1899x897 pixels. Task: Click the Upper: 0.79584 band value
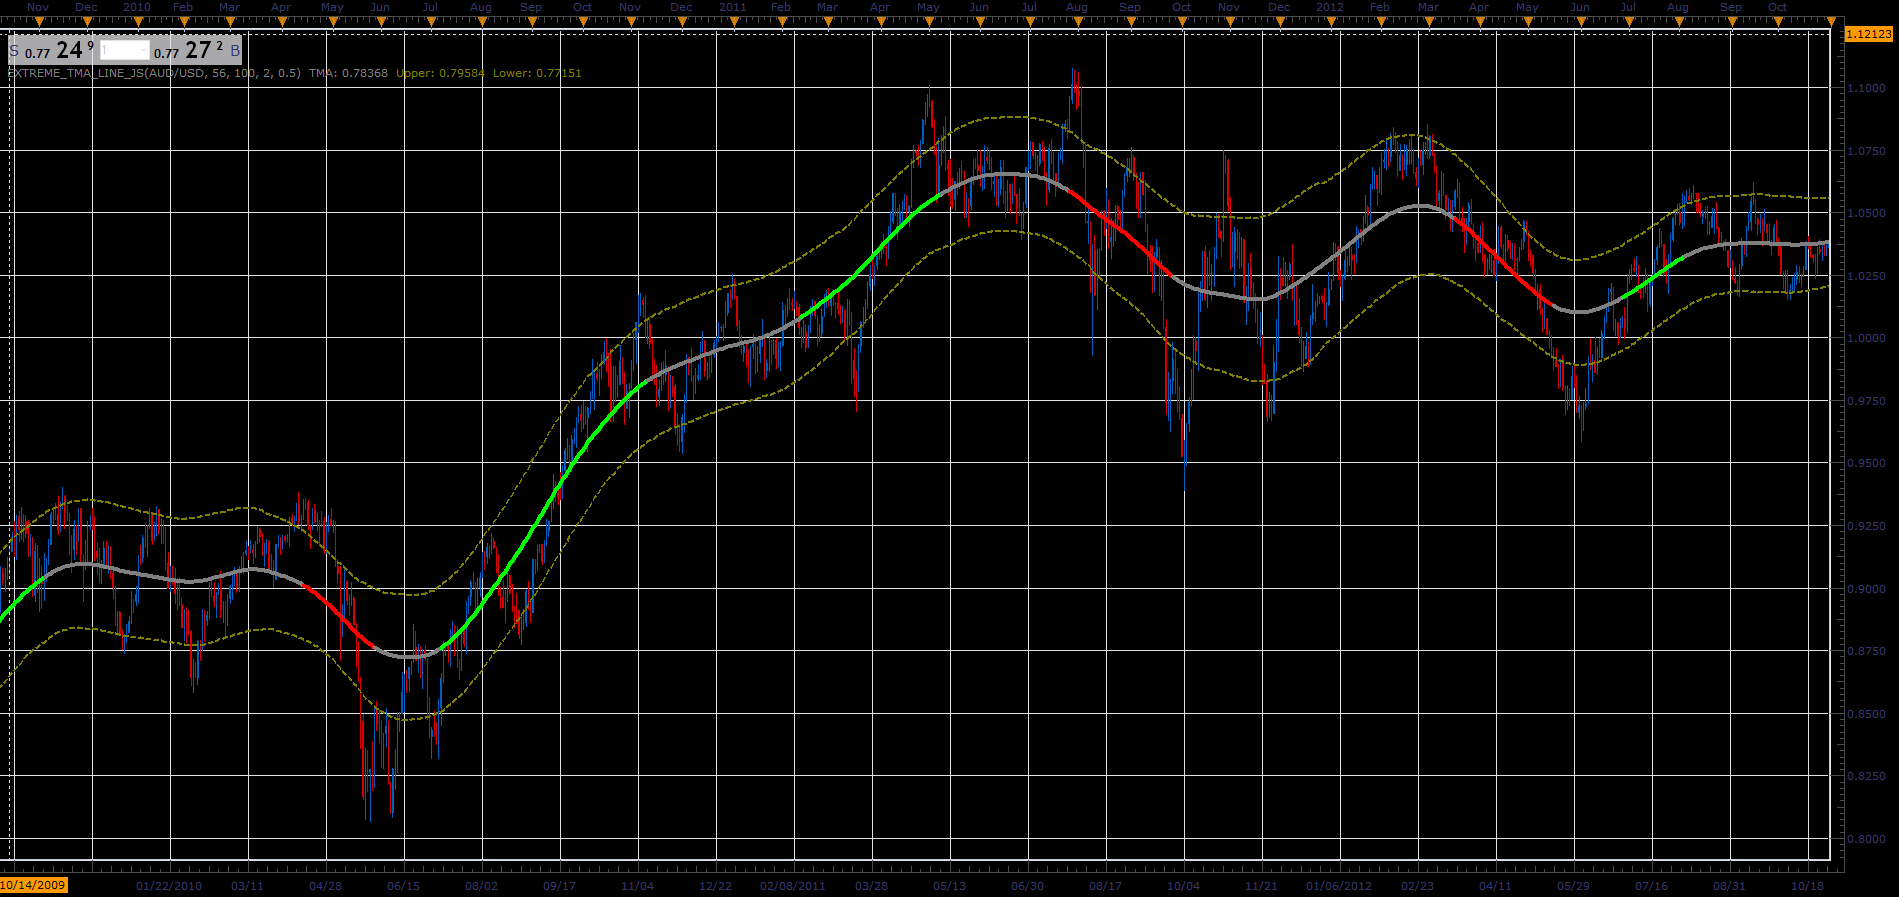441,73
